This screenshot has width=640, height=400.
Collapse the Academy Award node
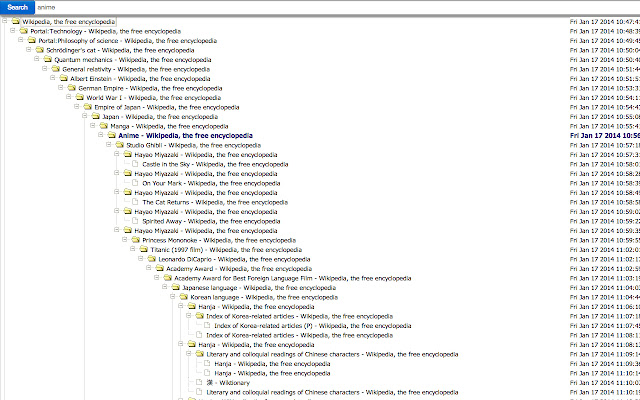(149, 268)
